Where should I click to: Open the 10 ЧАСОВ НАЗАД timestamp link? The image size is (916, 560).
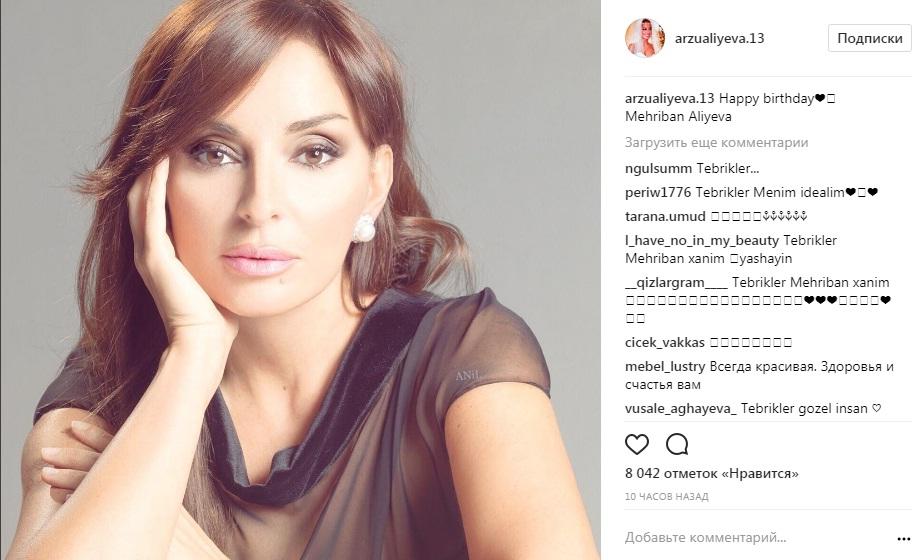[x=667, y=496]
